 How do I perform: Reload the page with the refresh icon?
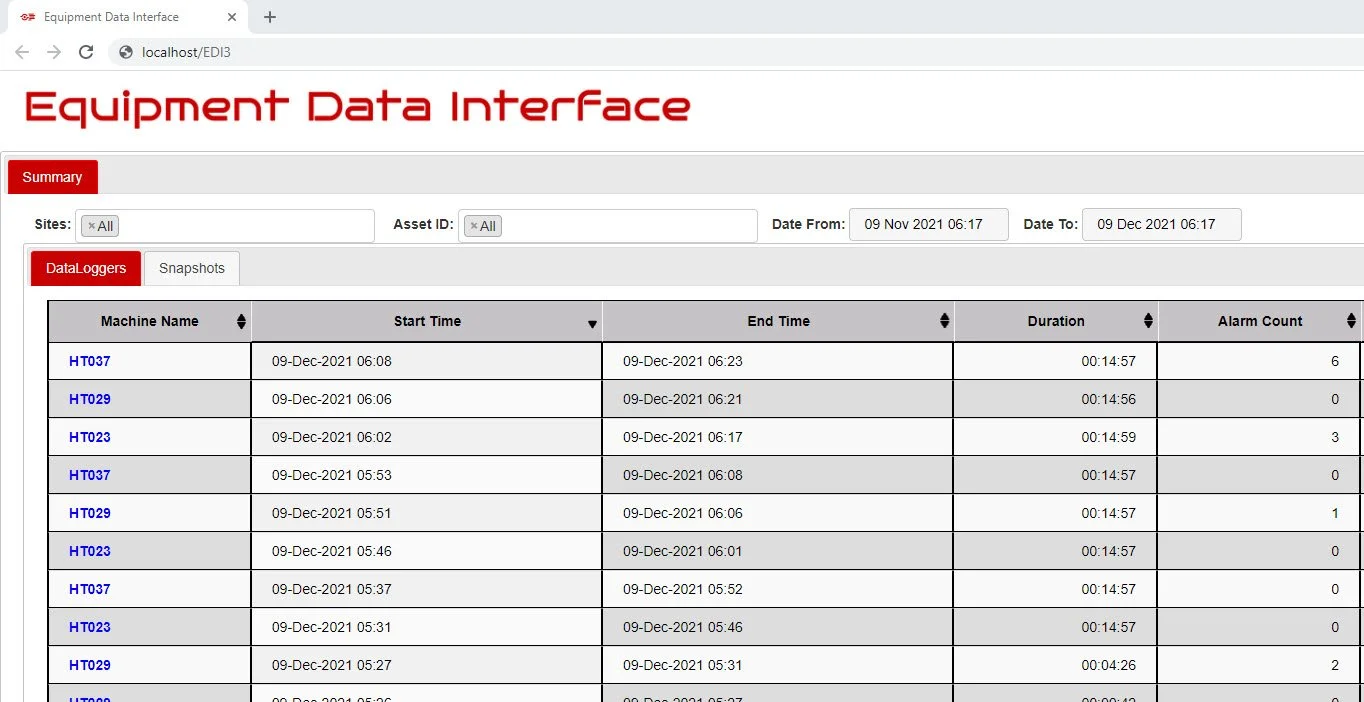pyautogui.click(x=86, y=52)
